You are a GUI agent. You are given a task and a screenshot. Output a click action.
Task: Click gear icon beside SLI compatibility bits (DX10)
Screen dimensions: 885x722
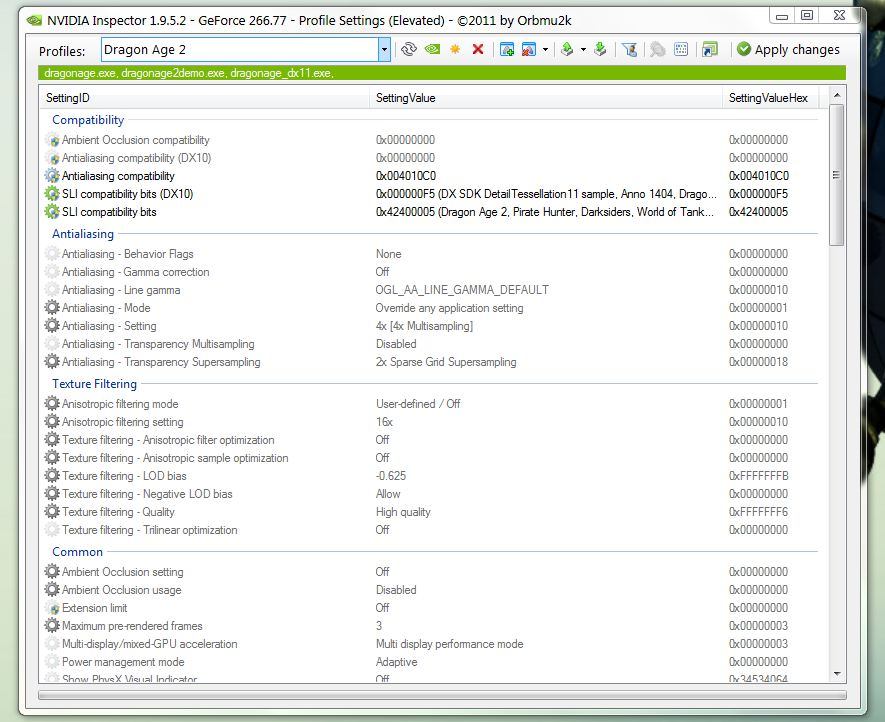(52, 194)
